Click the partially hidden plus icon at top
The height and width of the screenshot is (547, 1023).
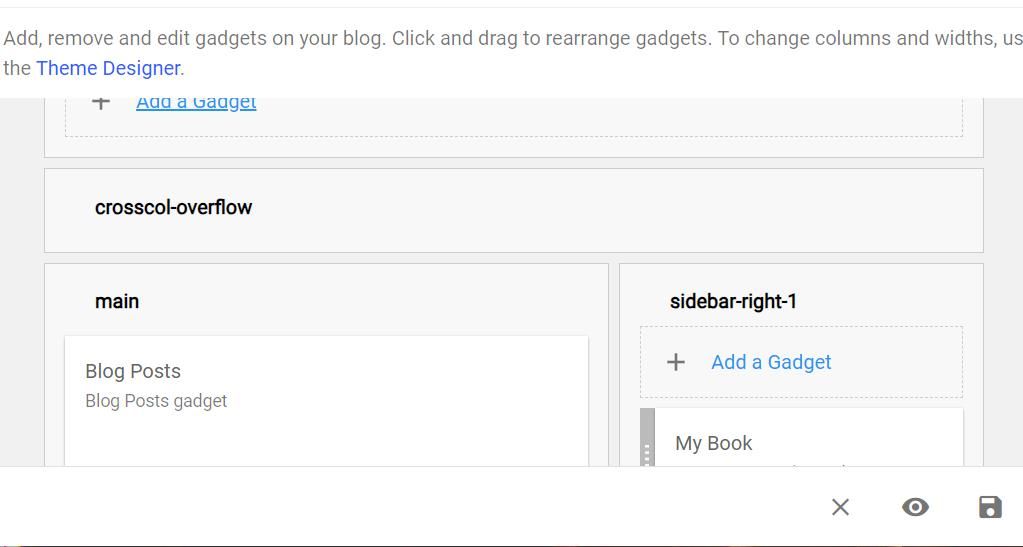(x=101, y=102)
